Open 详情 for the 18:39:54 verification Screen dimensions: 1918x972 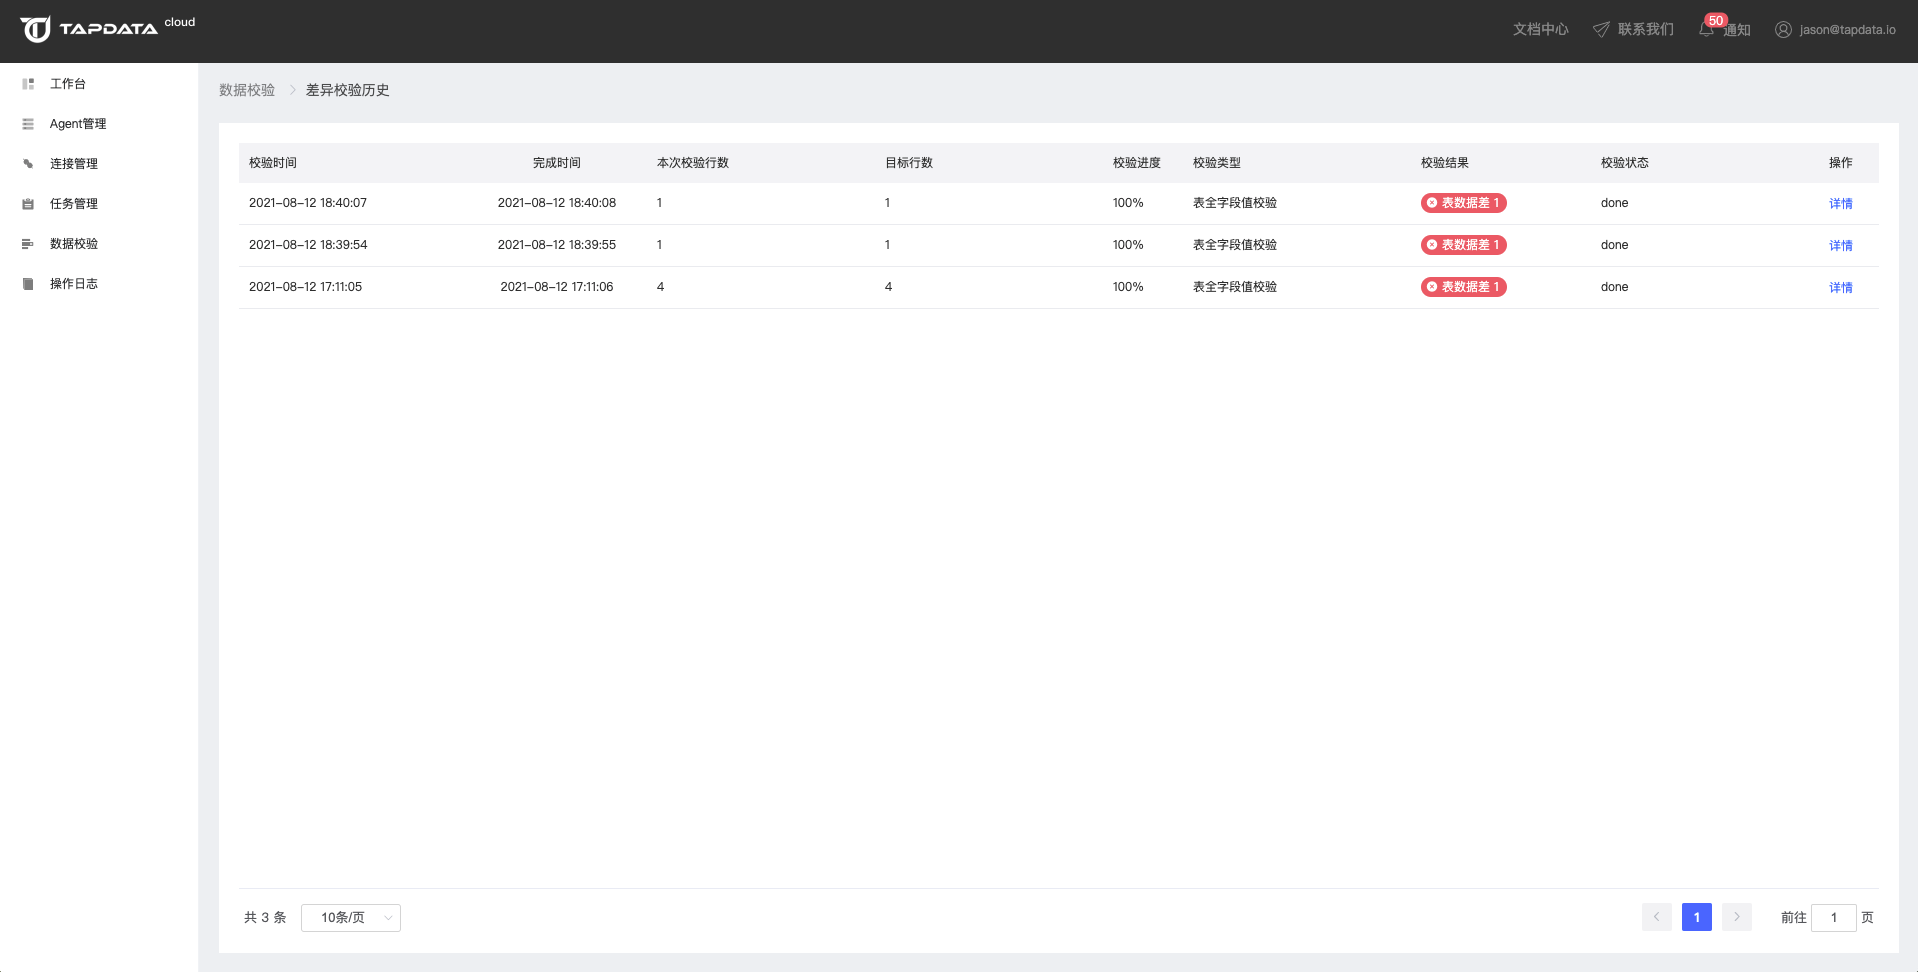click(x=1840, y=245)
